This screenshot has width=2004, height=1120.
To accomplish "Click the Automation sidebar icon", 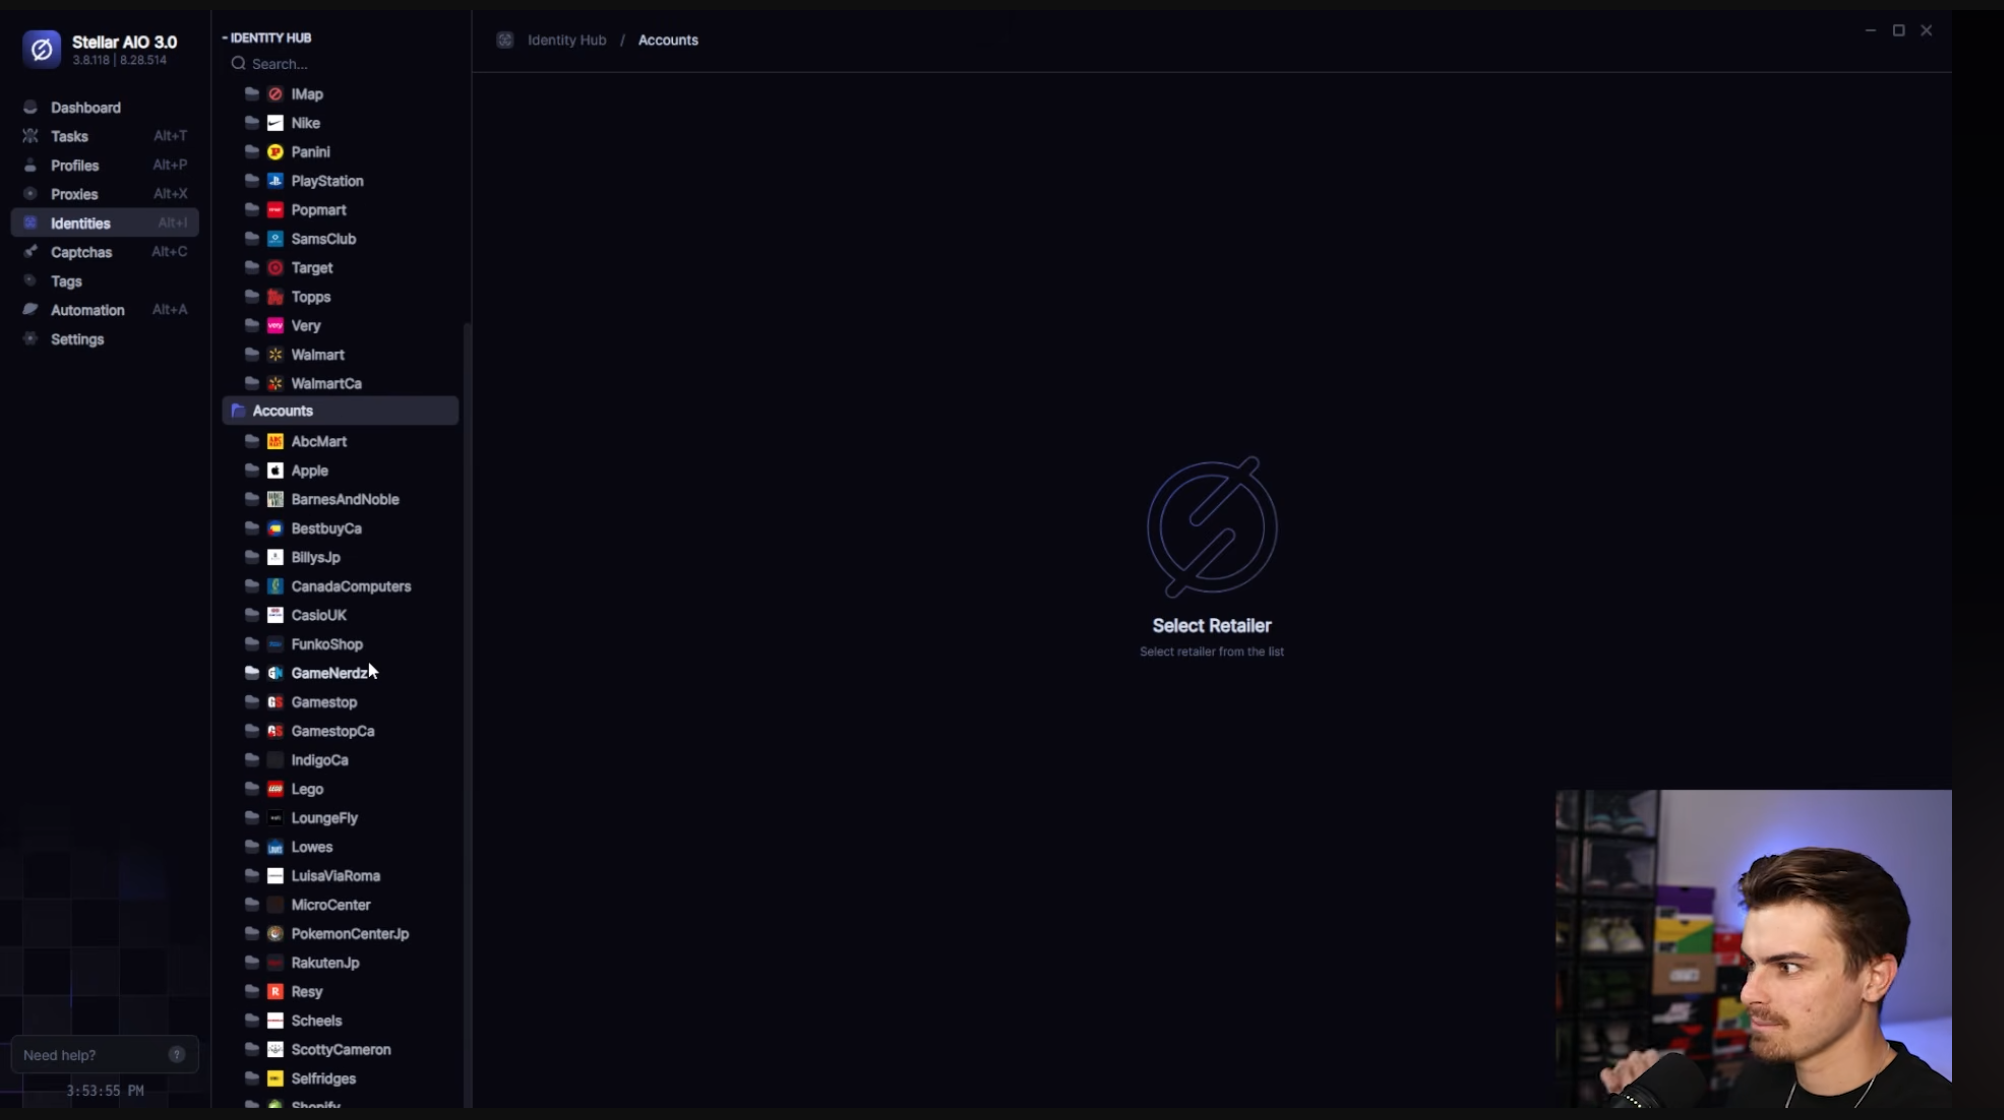I will [x=30, y=310].
